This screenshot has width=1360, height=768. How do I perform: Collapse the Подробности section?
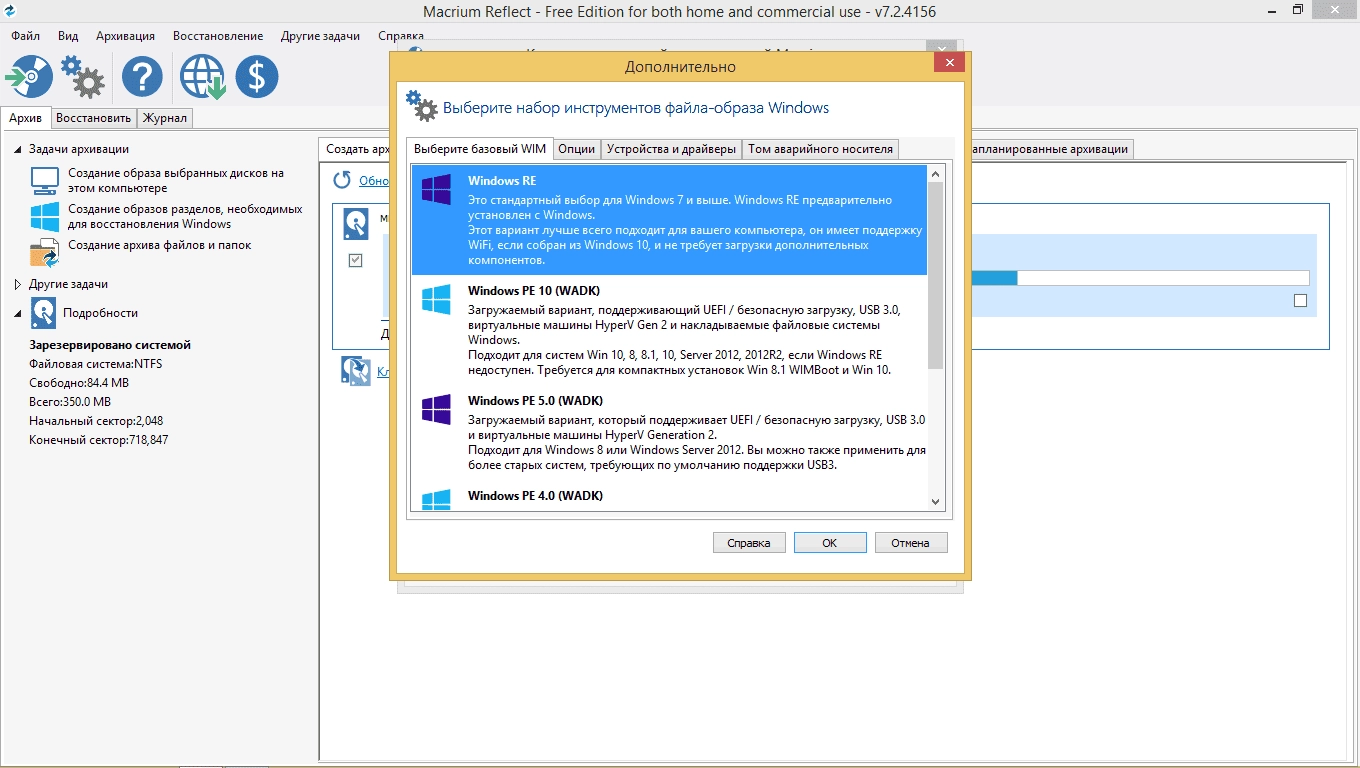(x=18, y=313)
